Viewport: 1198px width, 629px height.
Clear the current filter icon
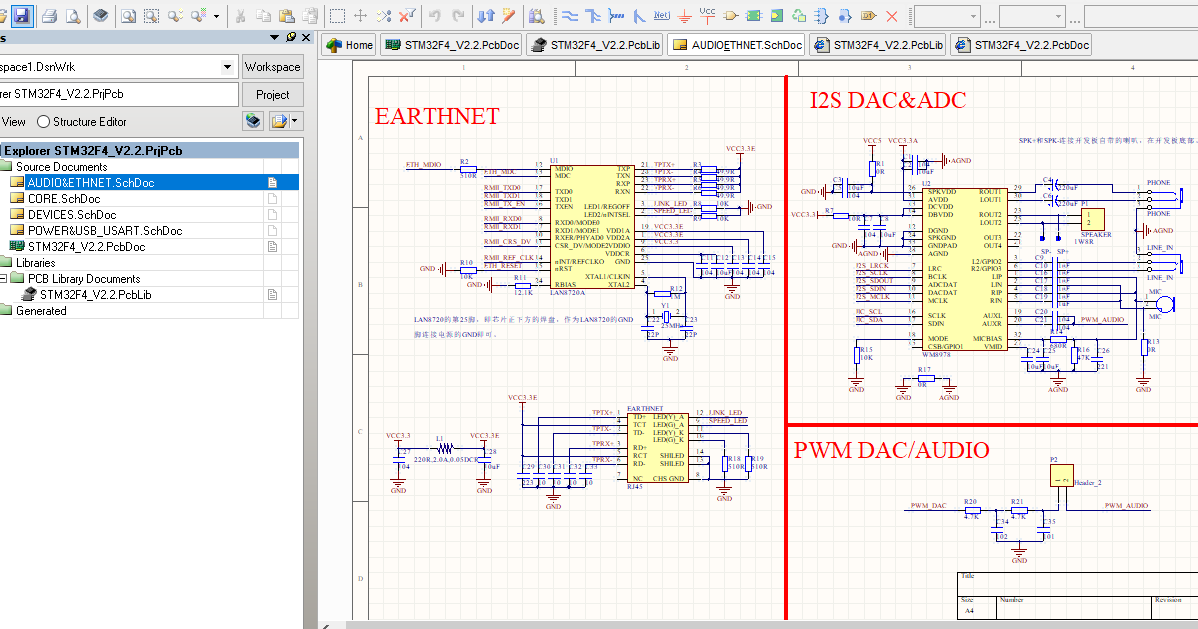tap(408, 15)
